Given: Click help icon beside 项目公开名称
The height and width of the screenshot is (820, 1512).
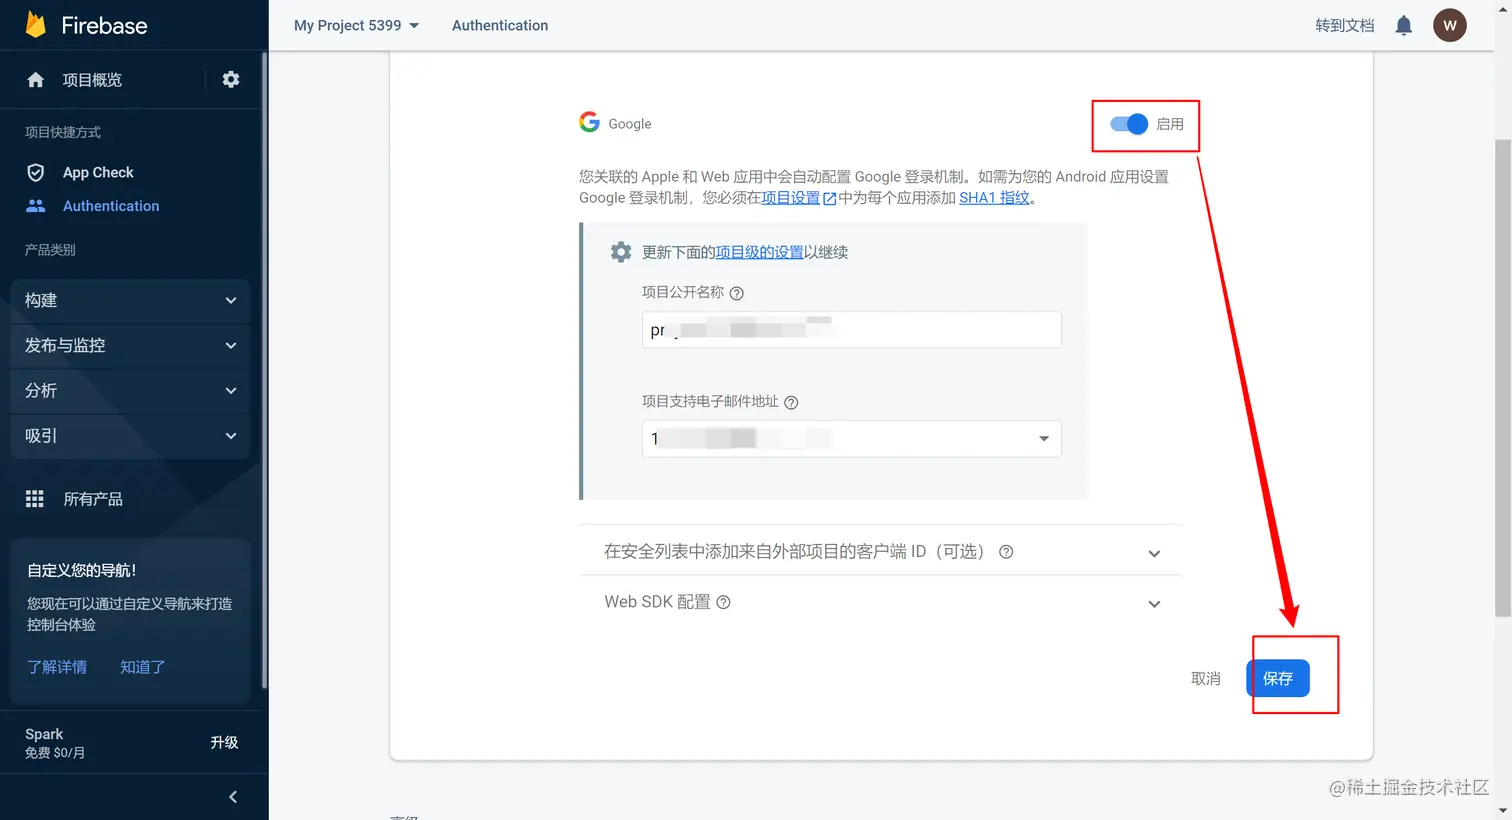Looking at the screenshot, I should (x=737, y=293).
